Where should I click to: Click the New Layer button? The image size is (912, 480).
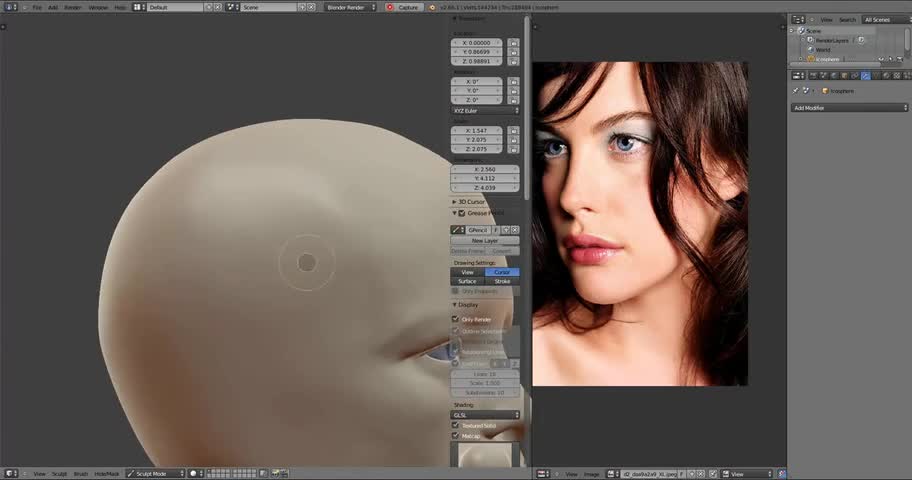point(485,241)
